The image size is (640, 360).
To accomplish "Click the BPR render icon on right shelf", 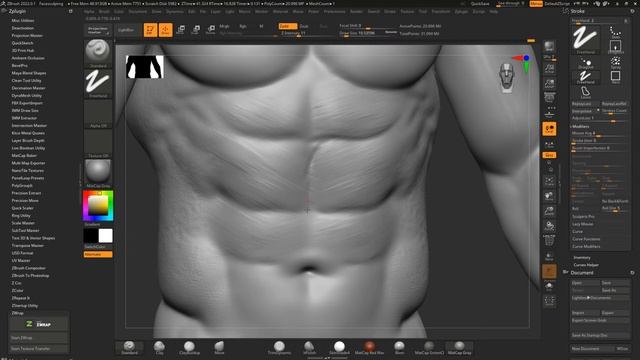I will [549, 47].
